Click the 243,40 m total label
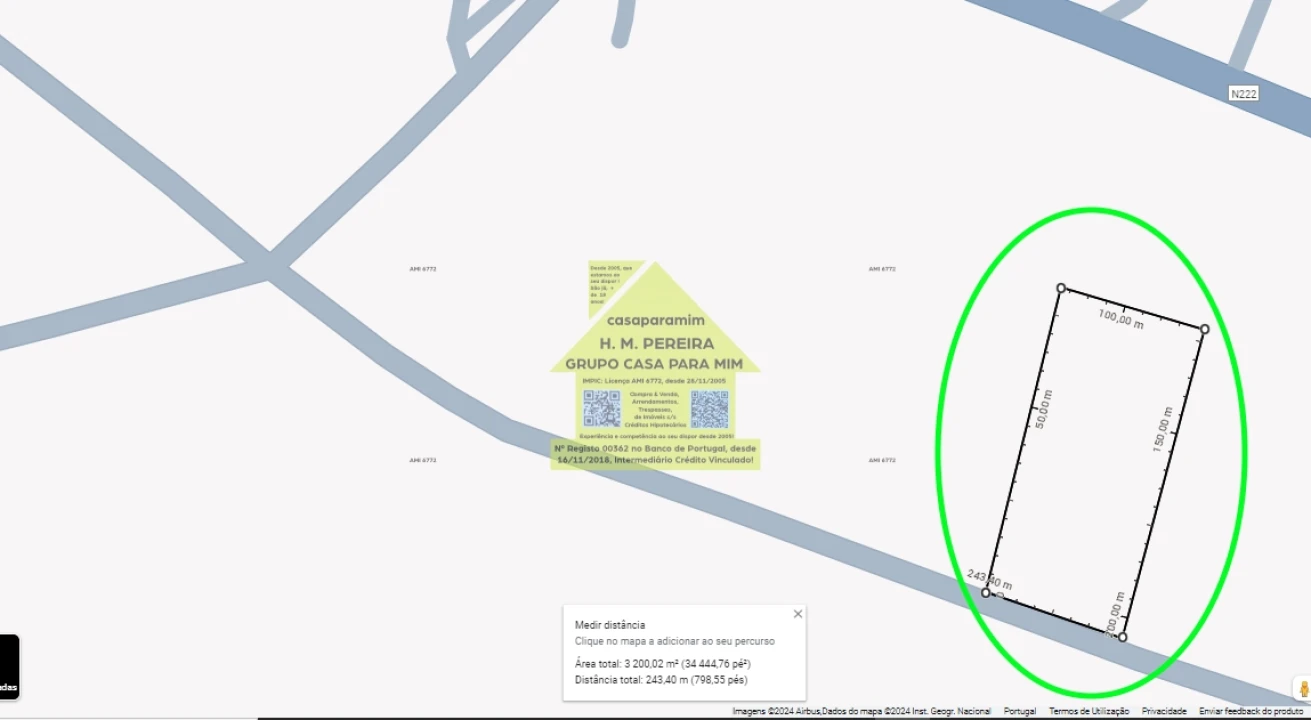Screen dimensions: 1311x720 pyautogui.click(x=989, y=580)
